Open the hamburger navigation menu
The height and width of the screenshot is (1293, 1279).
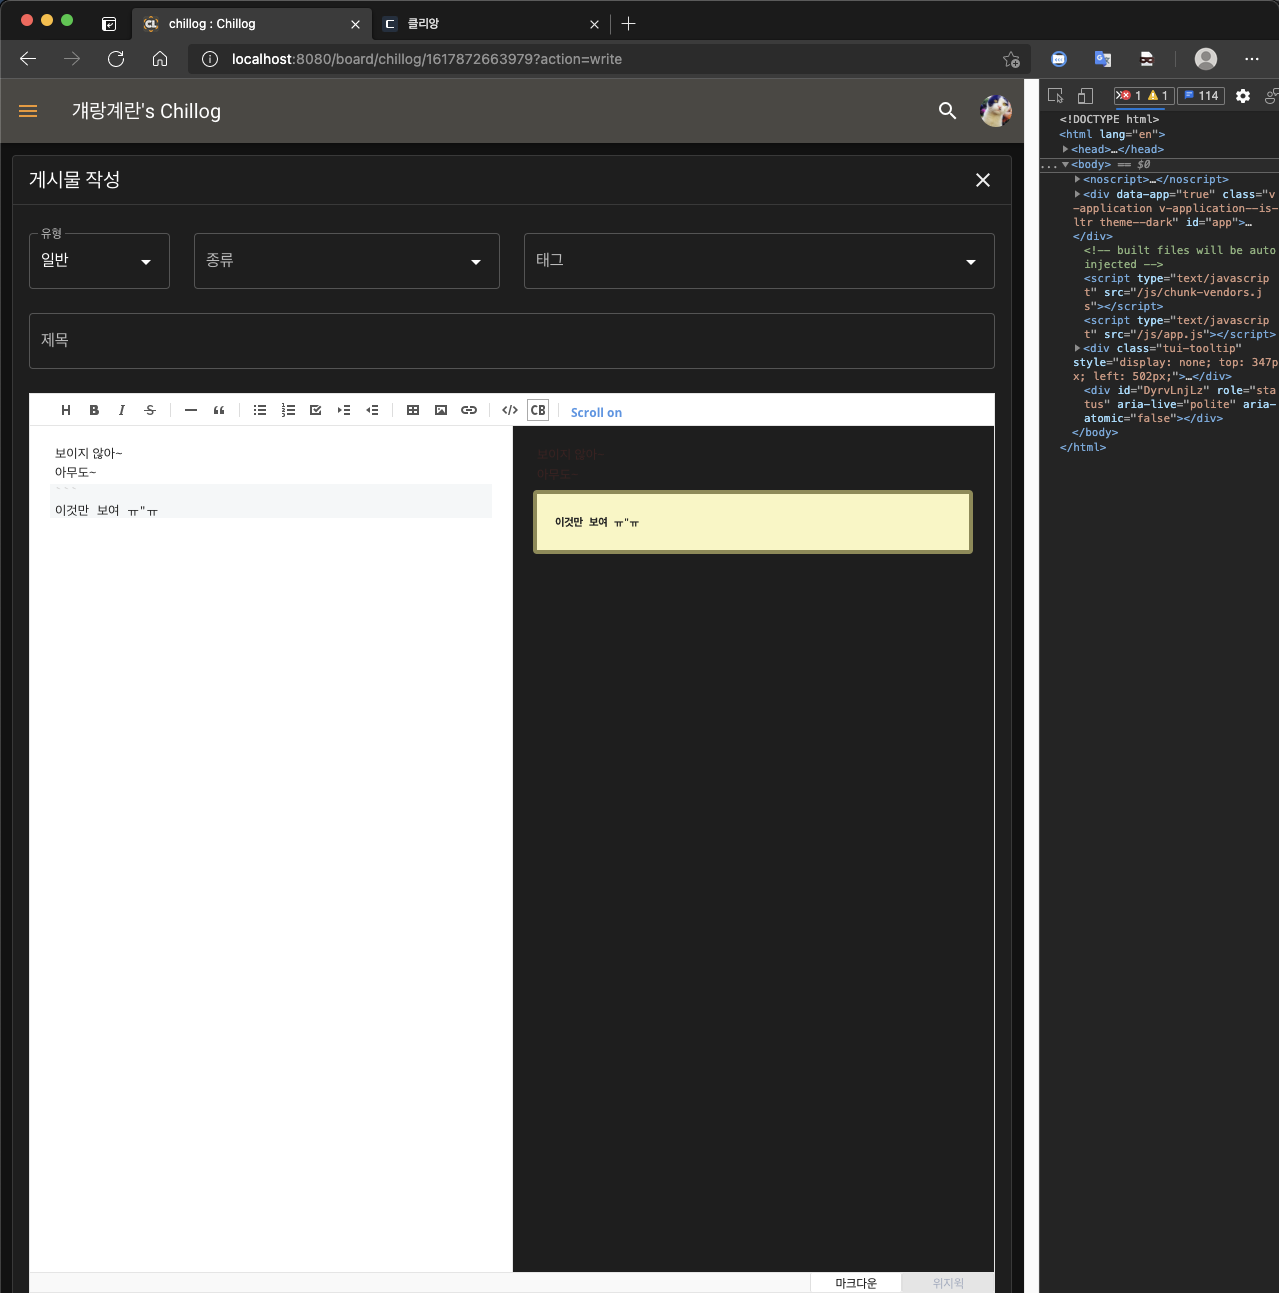point(28,111)
